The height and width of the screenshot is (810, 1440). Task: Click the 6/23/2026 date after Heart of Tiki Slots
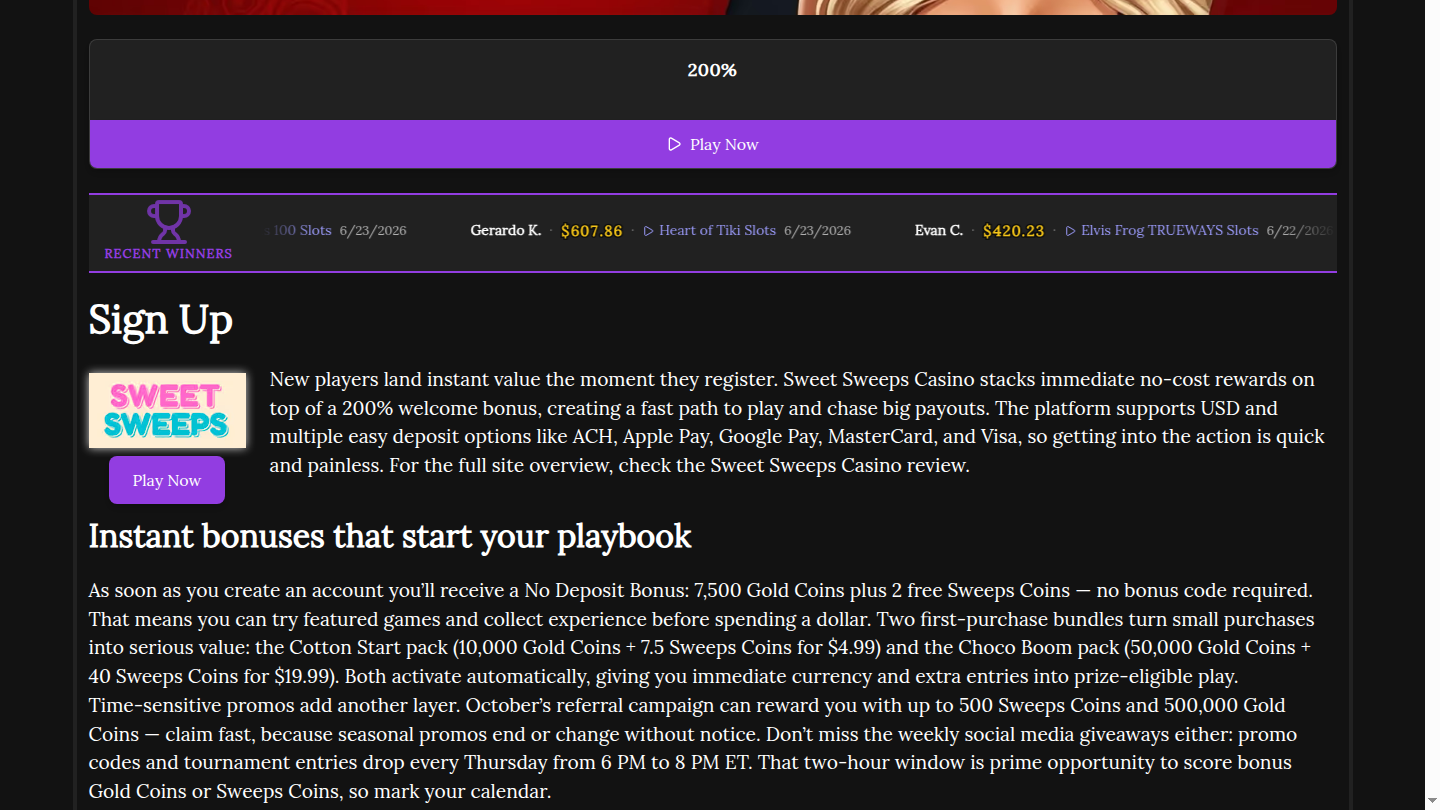pyautogui.click(x=818, y=230)
